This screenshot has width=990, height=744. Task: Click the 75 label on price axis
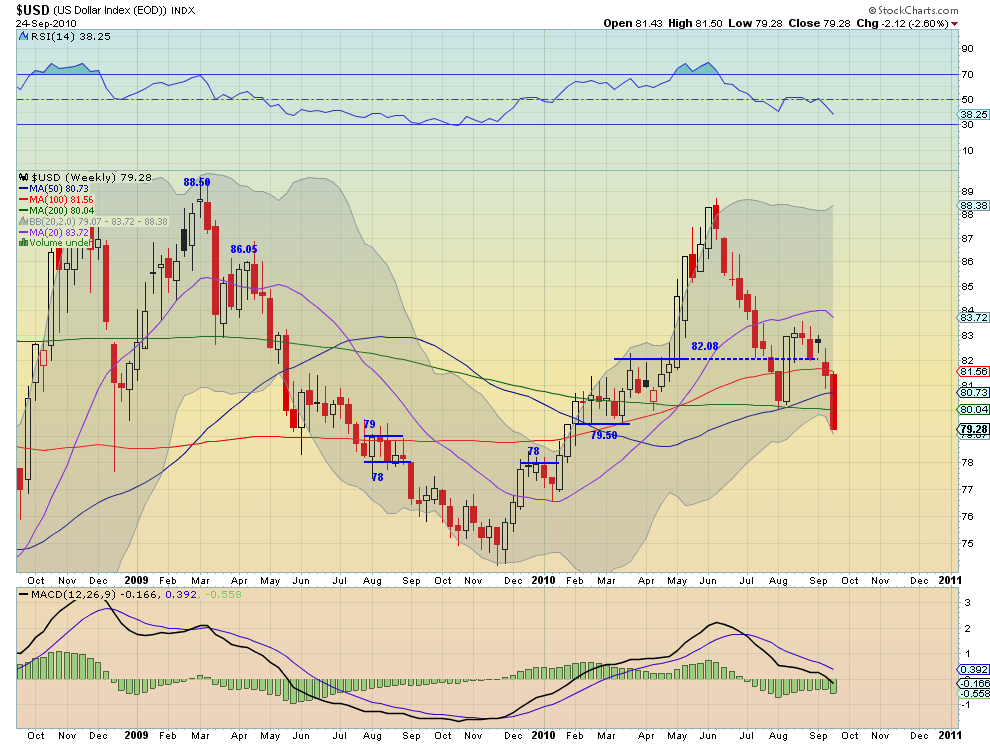[967, 543]
